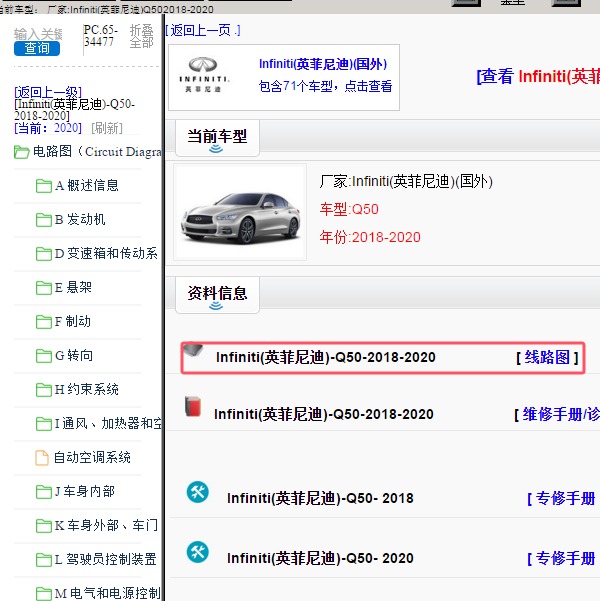Click the 当前：2020 year link
Screen dimensions: 600x601
[x=48, y=128]
